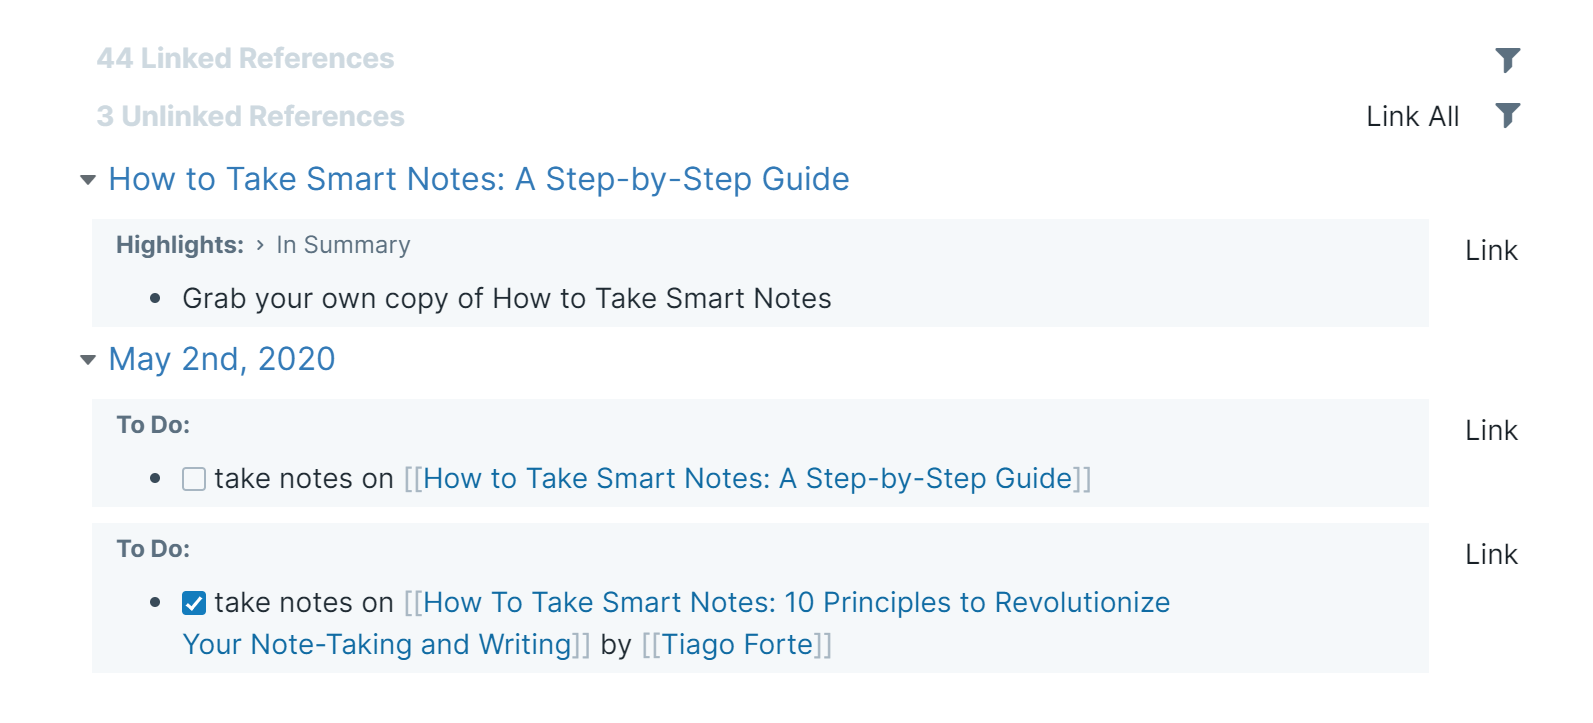Open the 10 Principles to Revolutionize link
The height and width of the screenshot is (723, 1593).
tap(796, 603)
